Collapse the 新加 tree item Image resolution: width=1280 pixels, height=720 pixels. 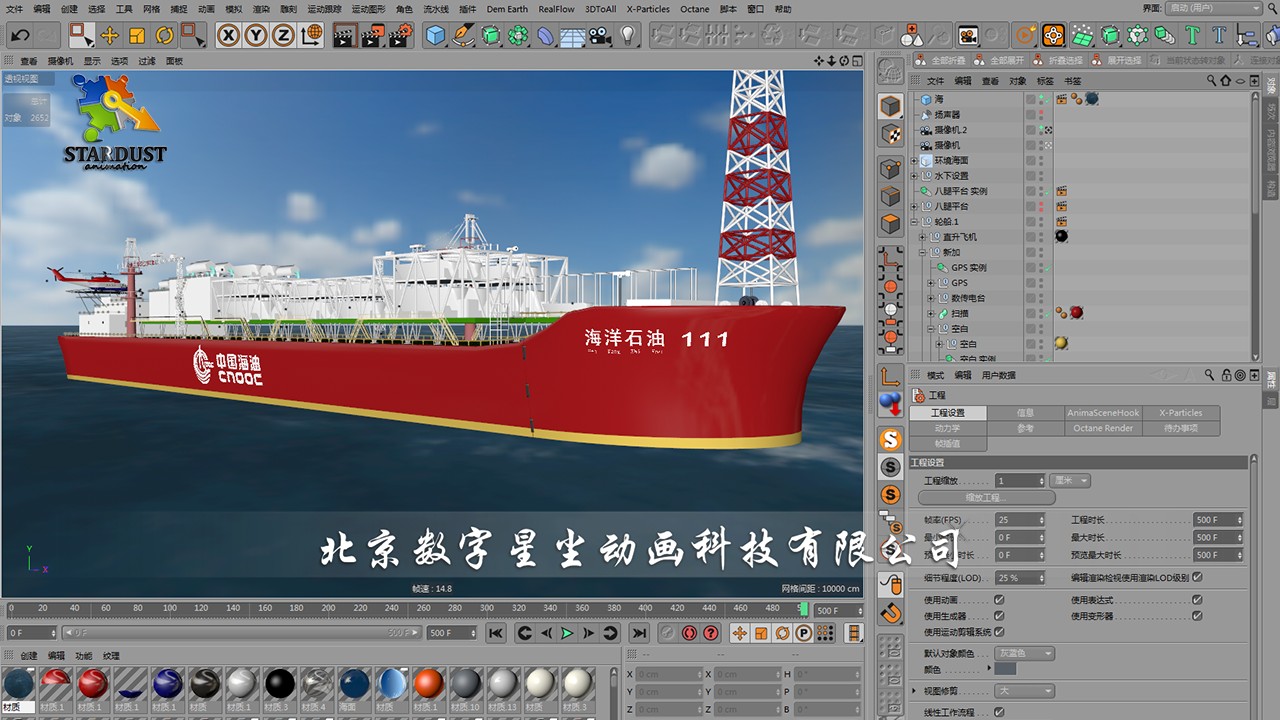pyautogui.click(x=922, y=252)
